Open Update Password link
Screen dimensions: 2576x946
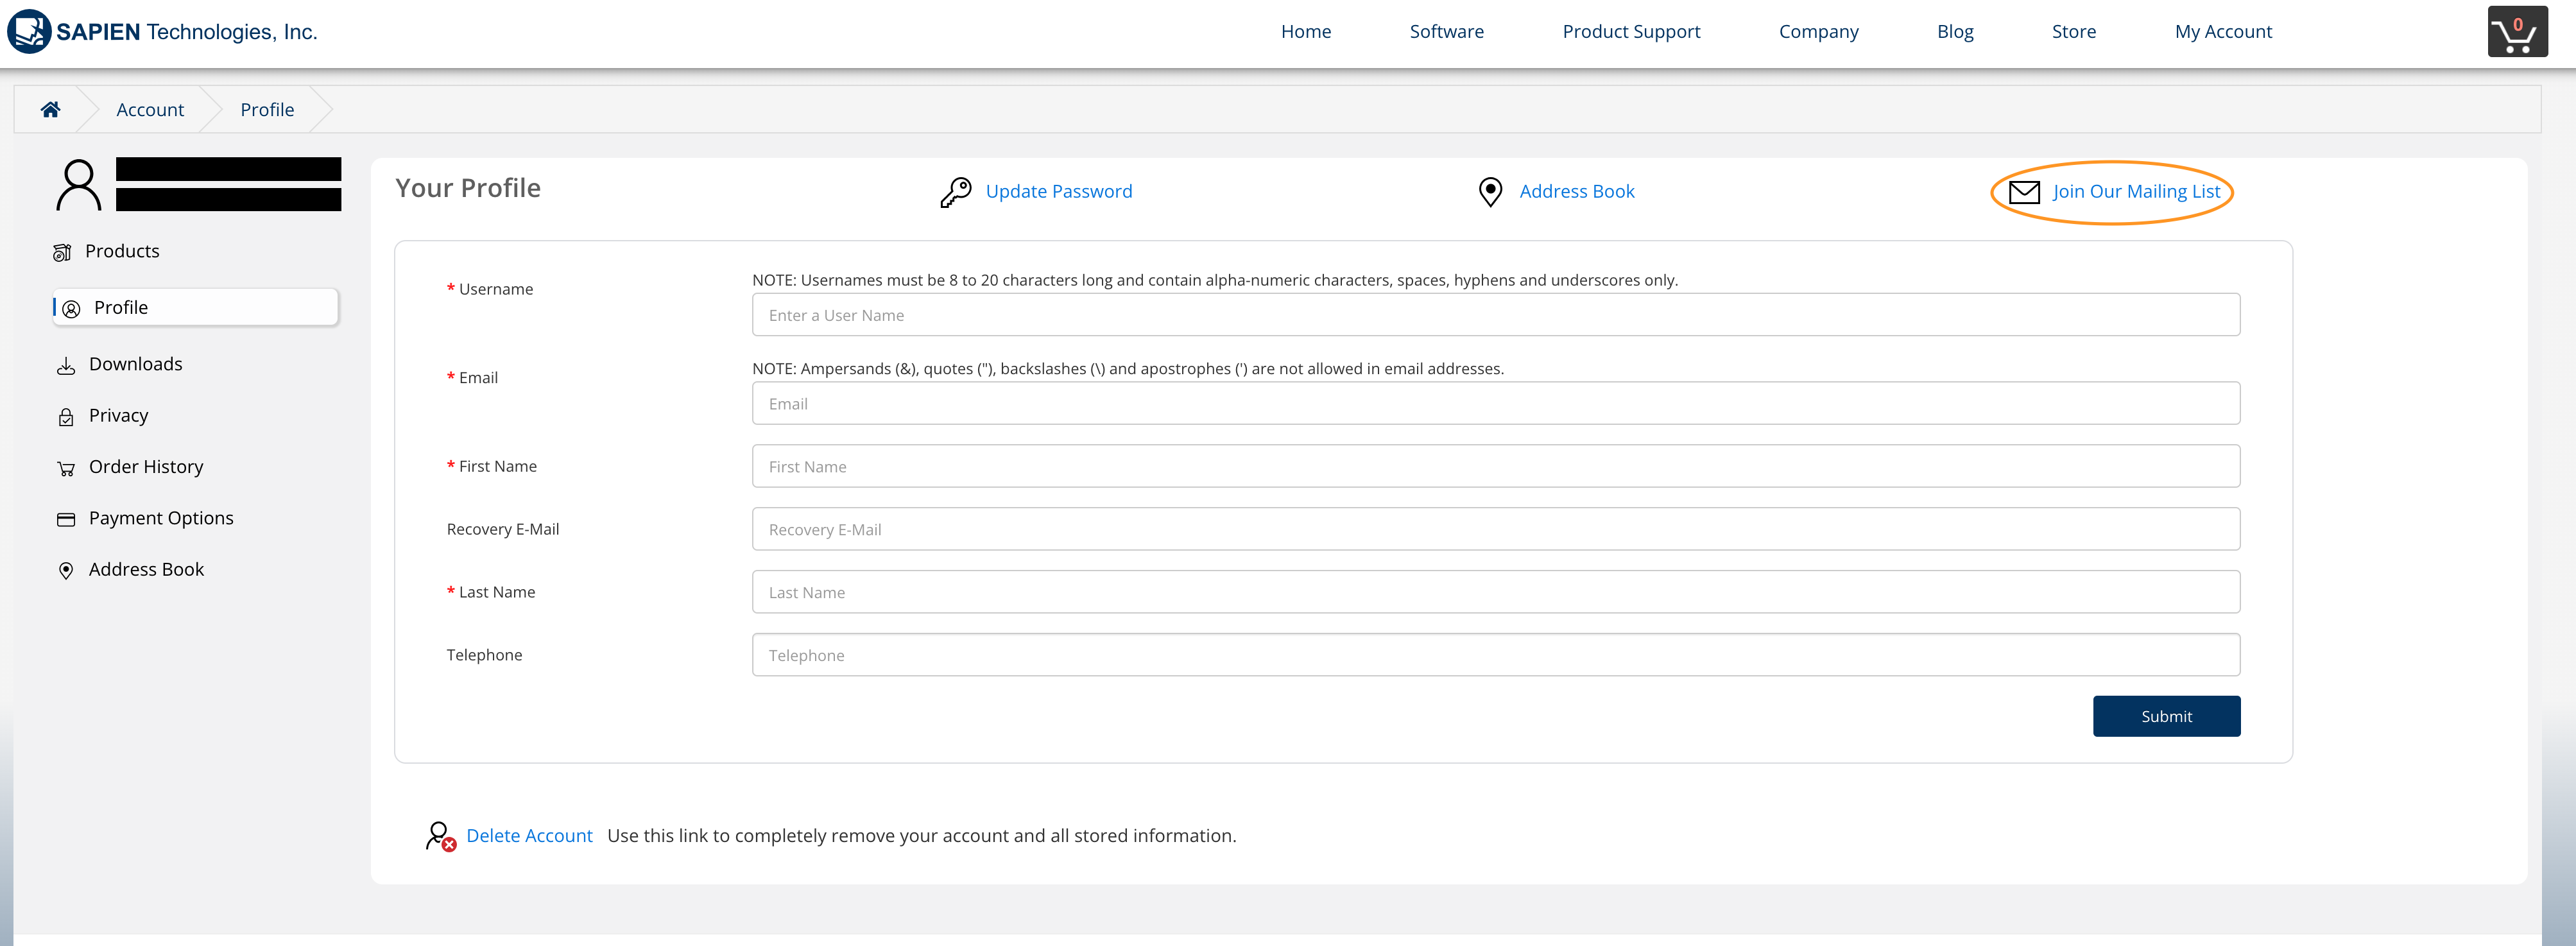click(x=1059, y=192)
